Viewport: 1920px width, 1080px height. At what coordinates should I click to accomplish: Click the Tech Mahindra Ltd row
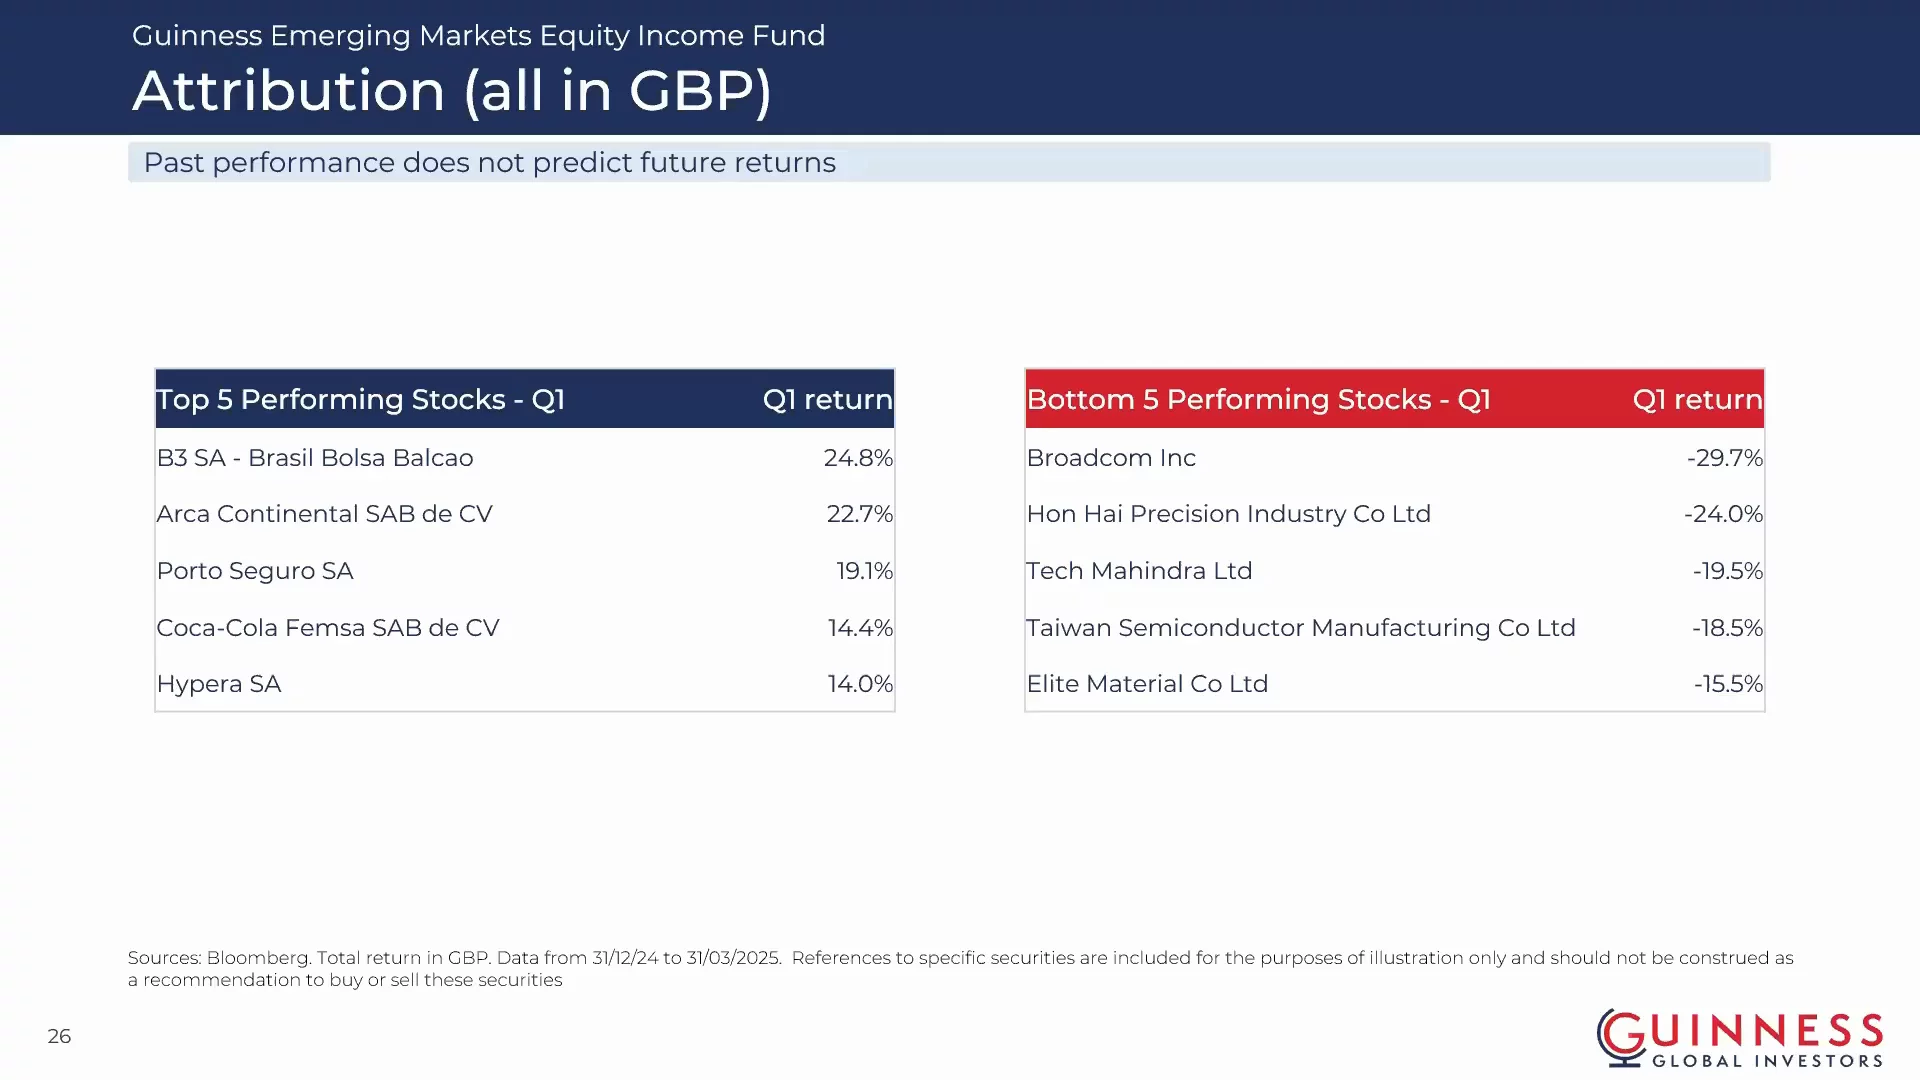[x=1395, y=571]
